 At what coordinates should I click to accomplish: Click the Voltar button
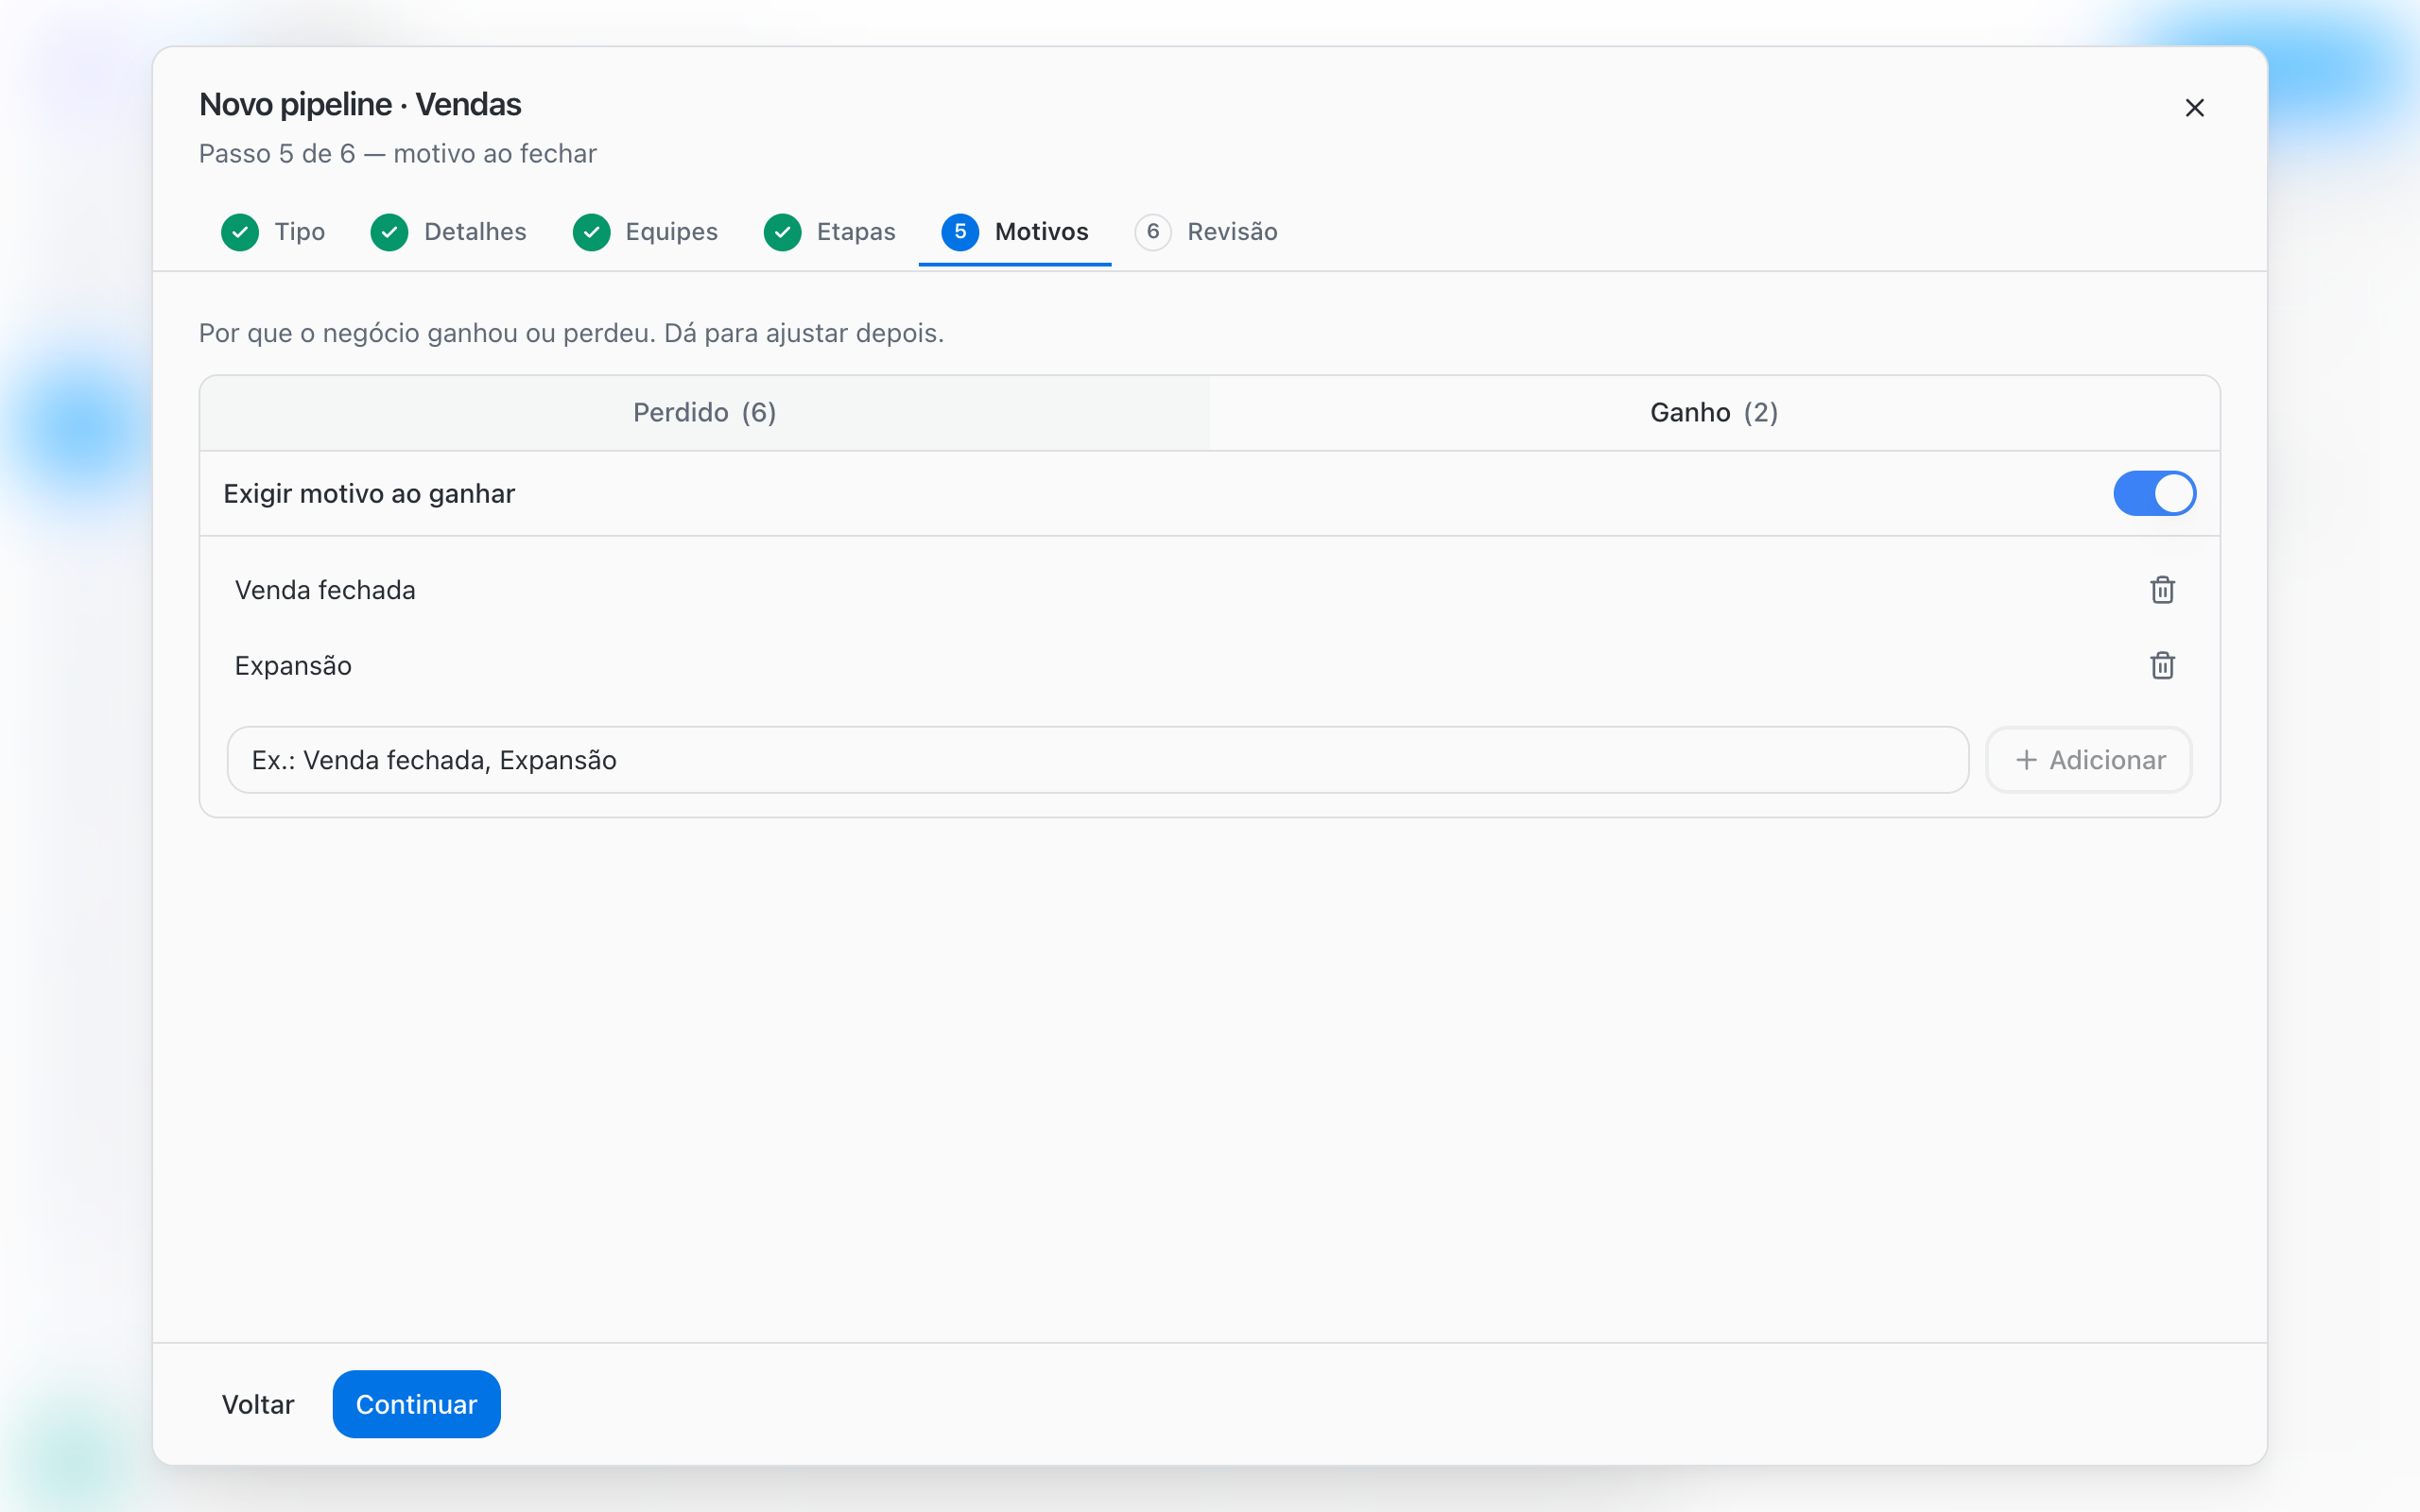[258, 1404]
